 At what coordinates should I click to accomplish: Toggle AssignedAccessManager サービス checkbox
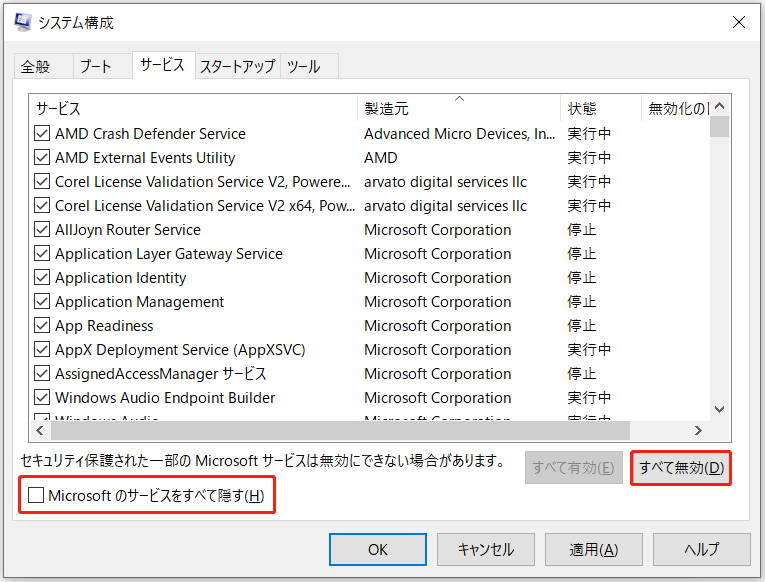42,373
